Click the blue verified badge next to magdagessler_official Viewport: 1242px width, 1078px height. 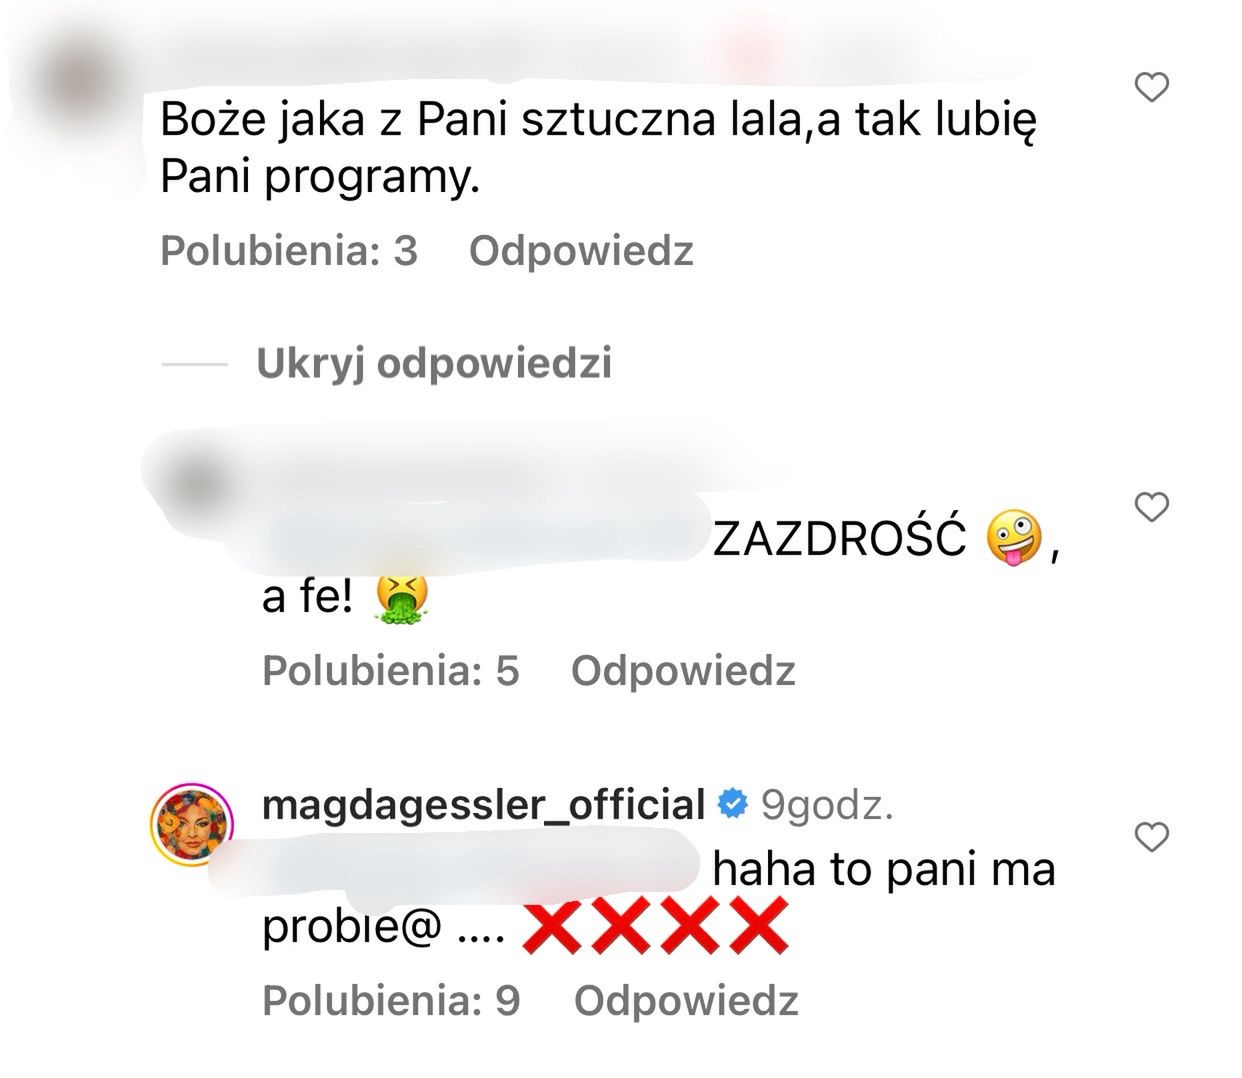pos(734,803)
